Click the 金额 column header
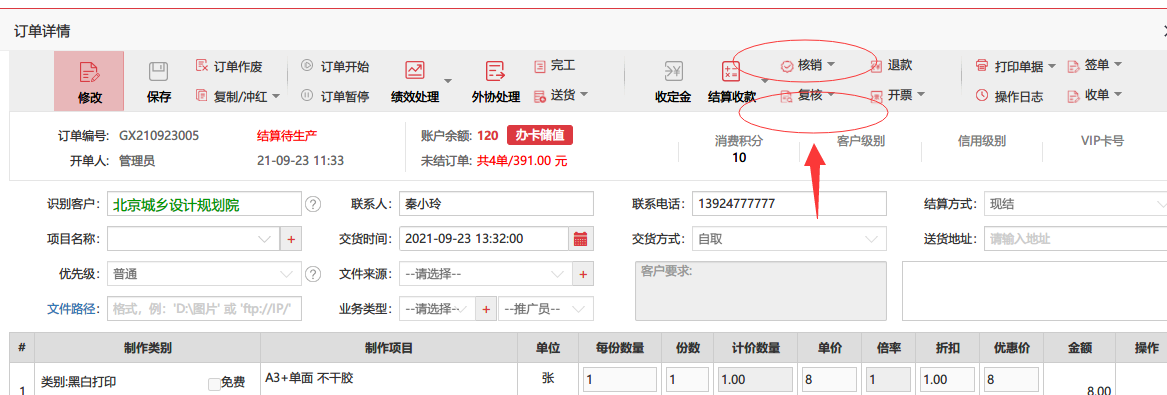Screen dimensions: 1167x395 tap(1078, 347)
